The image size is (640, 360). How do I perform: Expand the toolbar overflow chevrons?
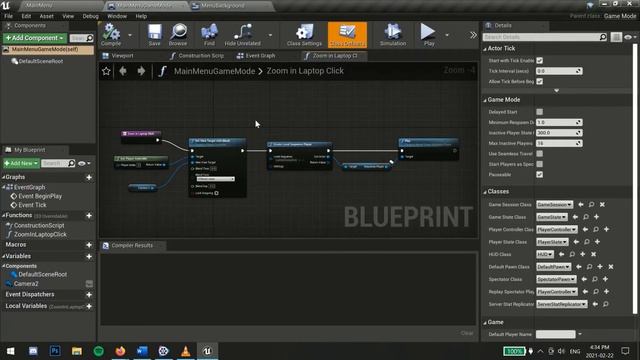click(473, 35)
